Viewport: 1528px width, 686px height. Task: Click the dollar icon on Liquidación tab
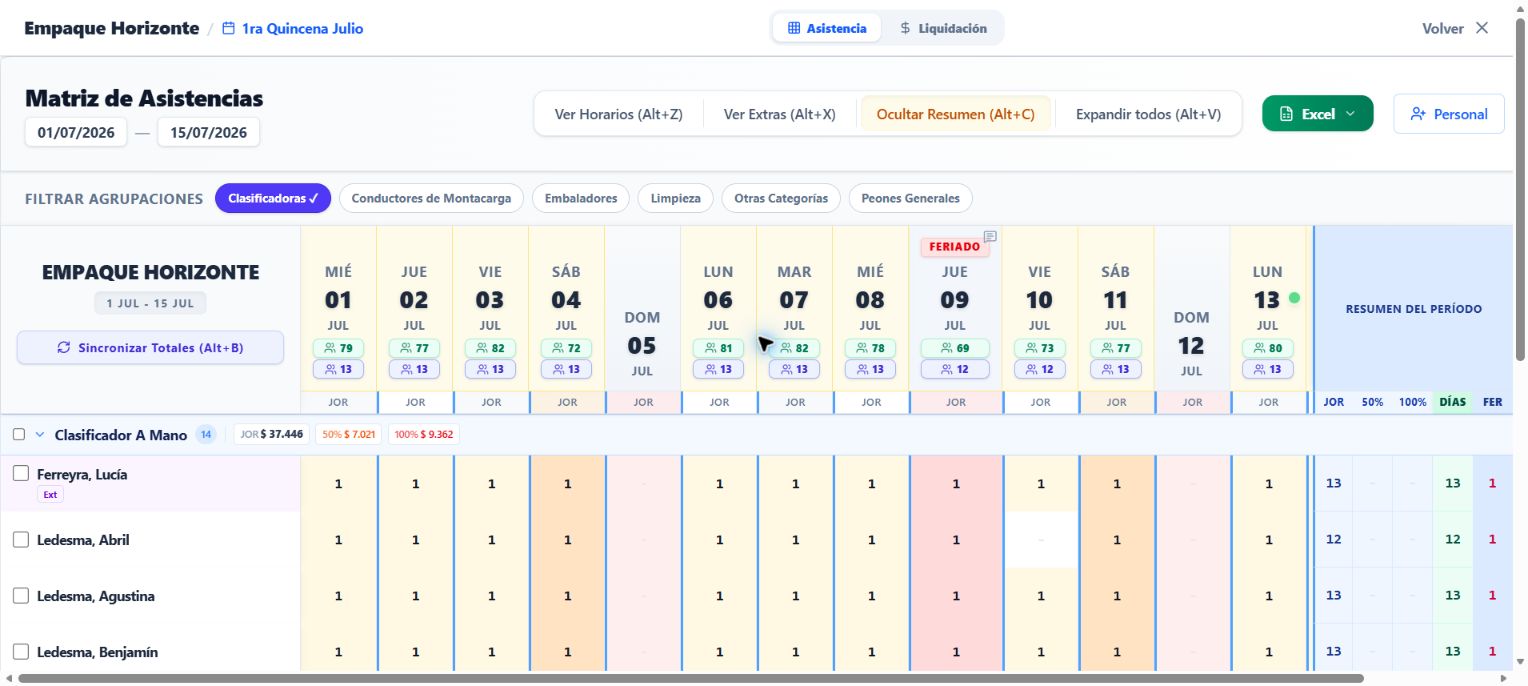click(x=905, y=28)
